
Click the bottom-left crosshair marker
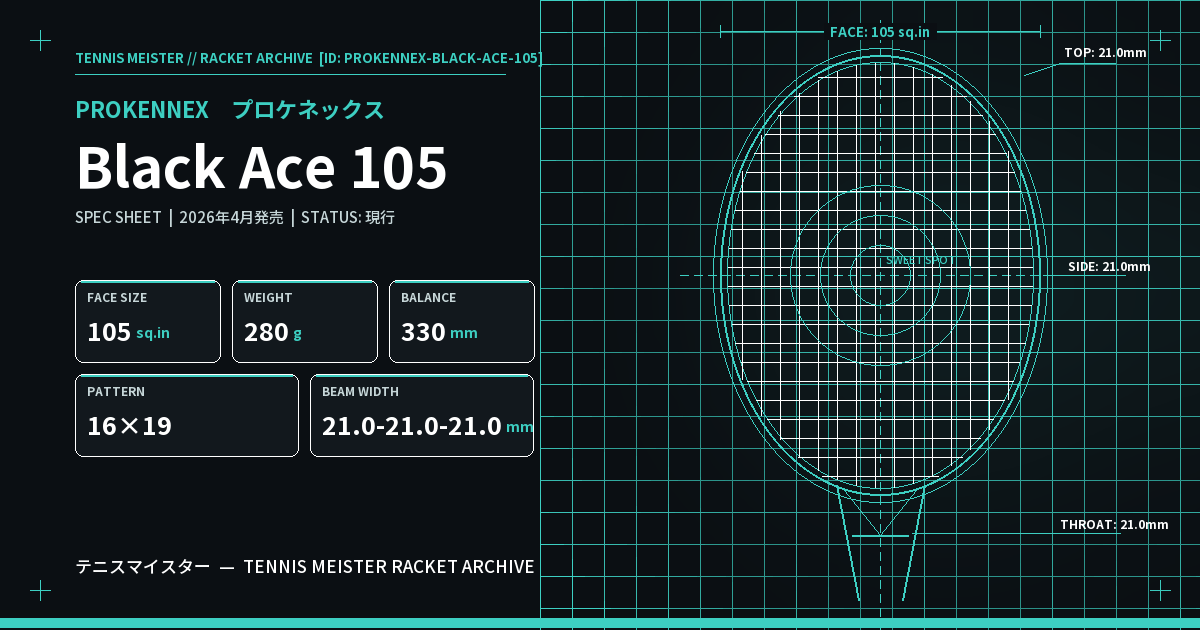[x=40, y=590]
